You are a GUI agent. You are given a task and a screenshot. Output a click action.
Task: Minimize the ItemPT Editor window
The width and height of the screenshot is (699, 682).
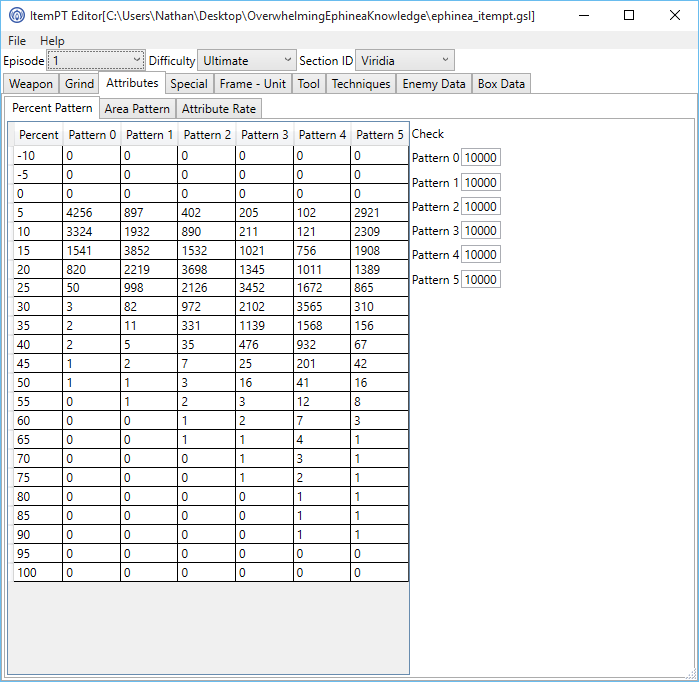click(x=584, y=15)
